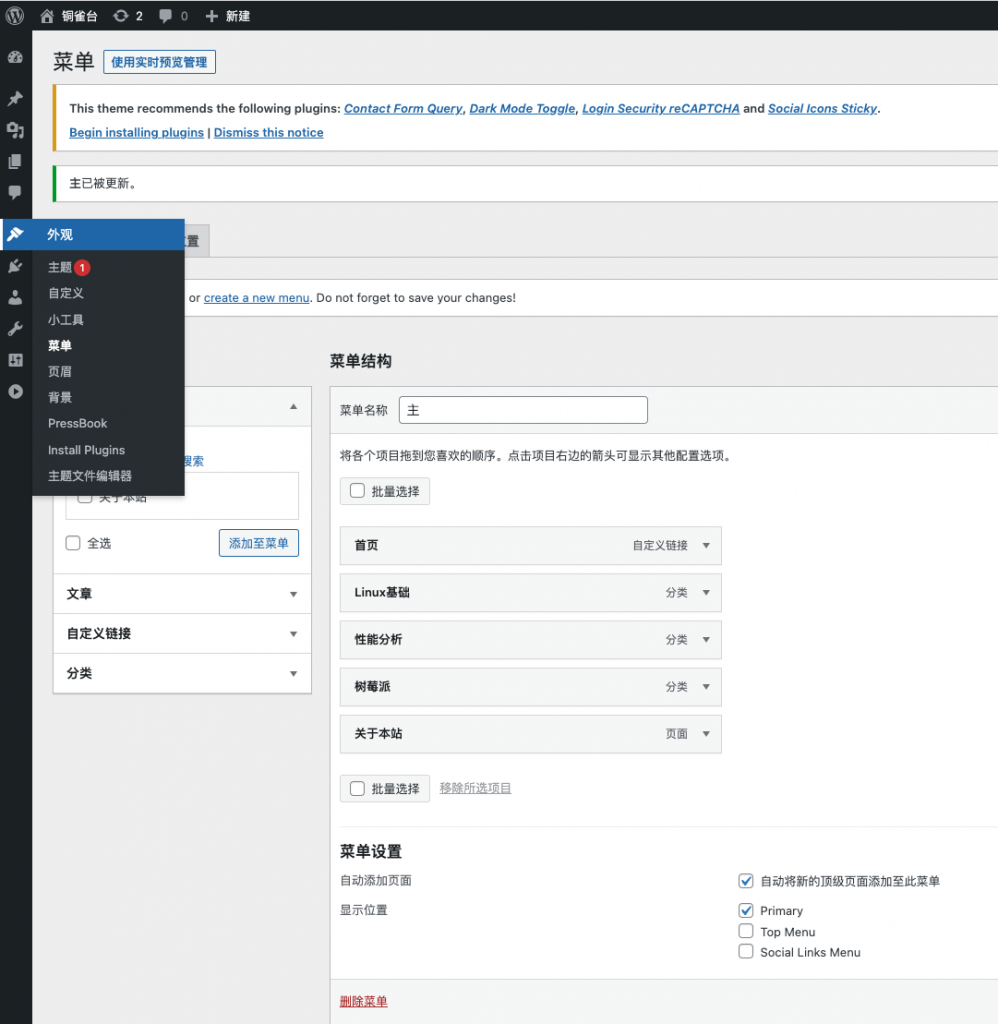Open updates icon showing 2
998x1024 pixels.
click(121, 16)
